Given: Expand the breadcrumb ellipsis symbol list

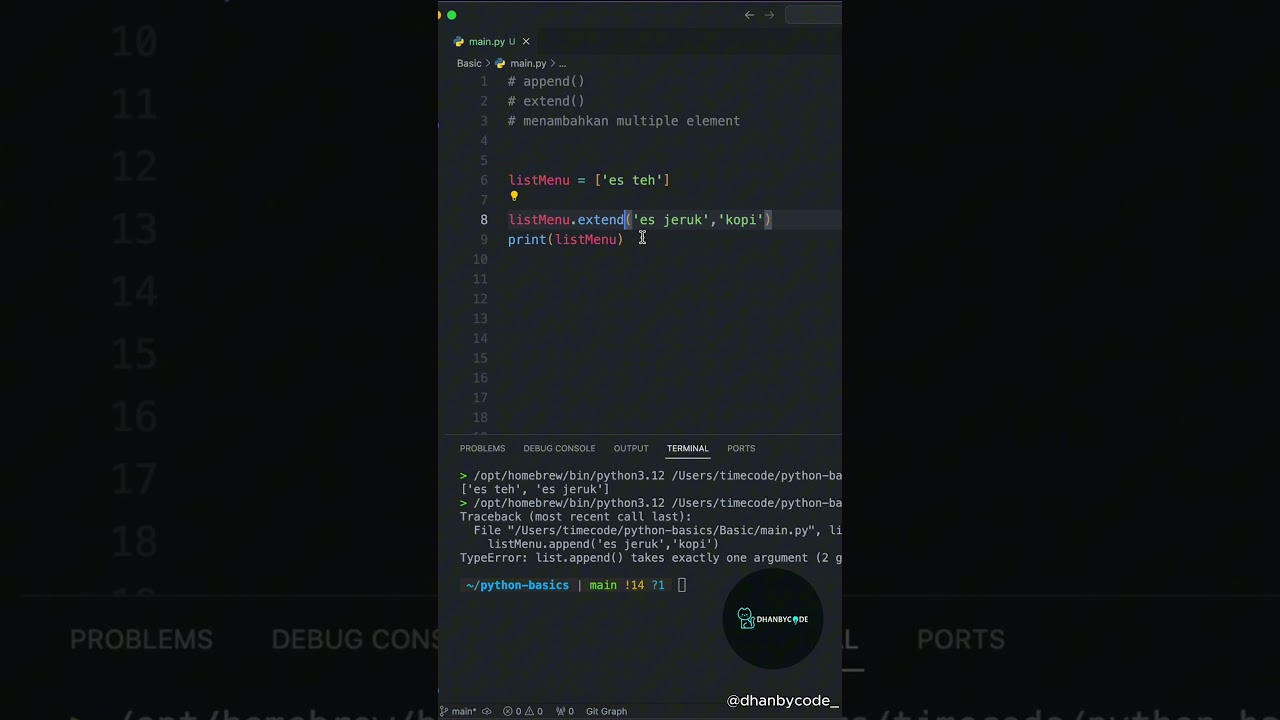Looking at the screenshot, I should pyautogui.click(x=562, y=63).
